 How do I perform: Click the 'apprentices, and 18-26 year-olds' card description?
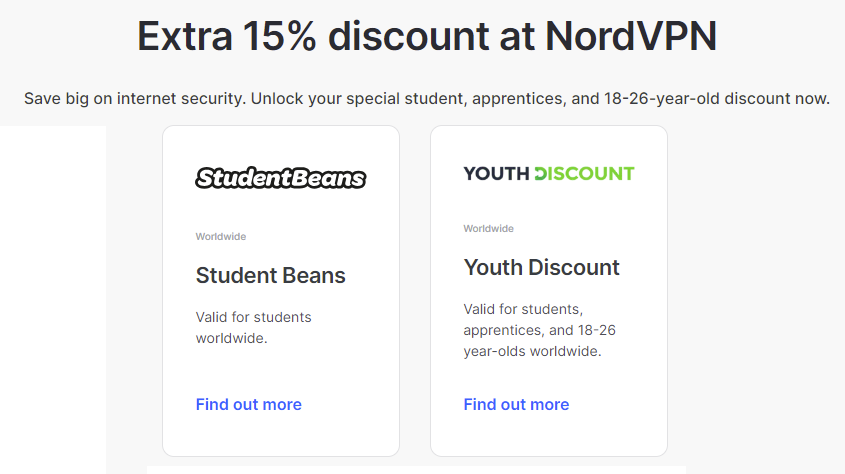click(x=539, y=330)
